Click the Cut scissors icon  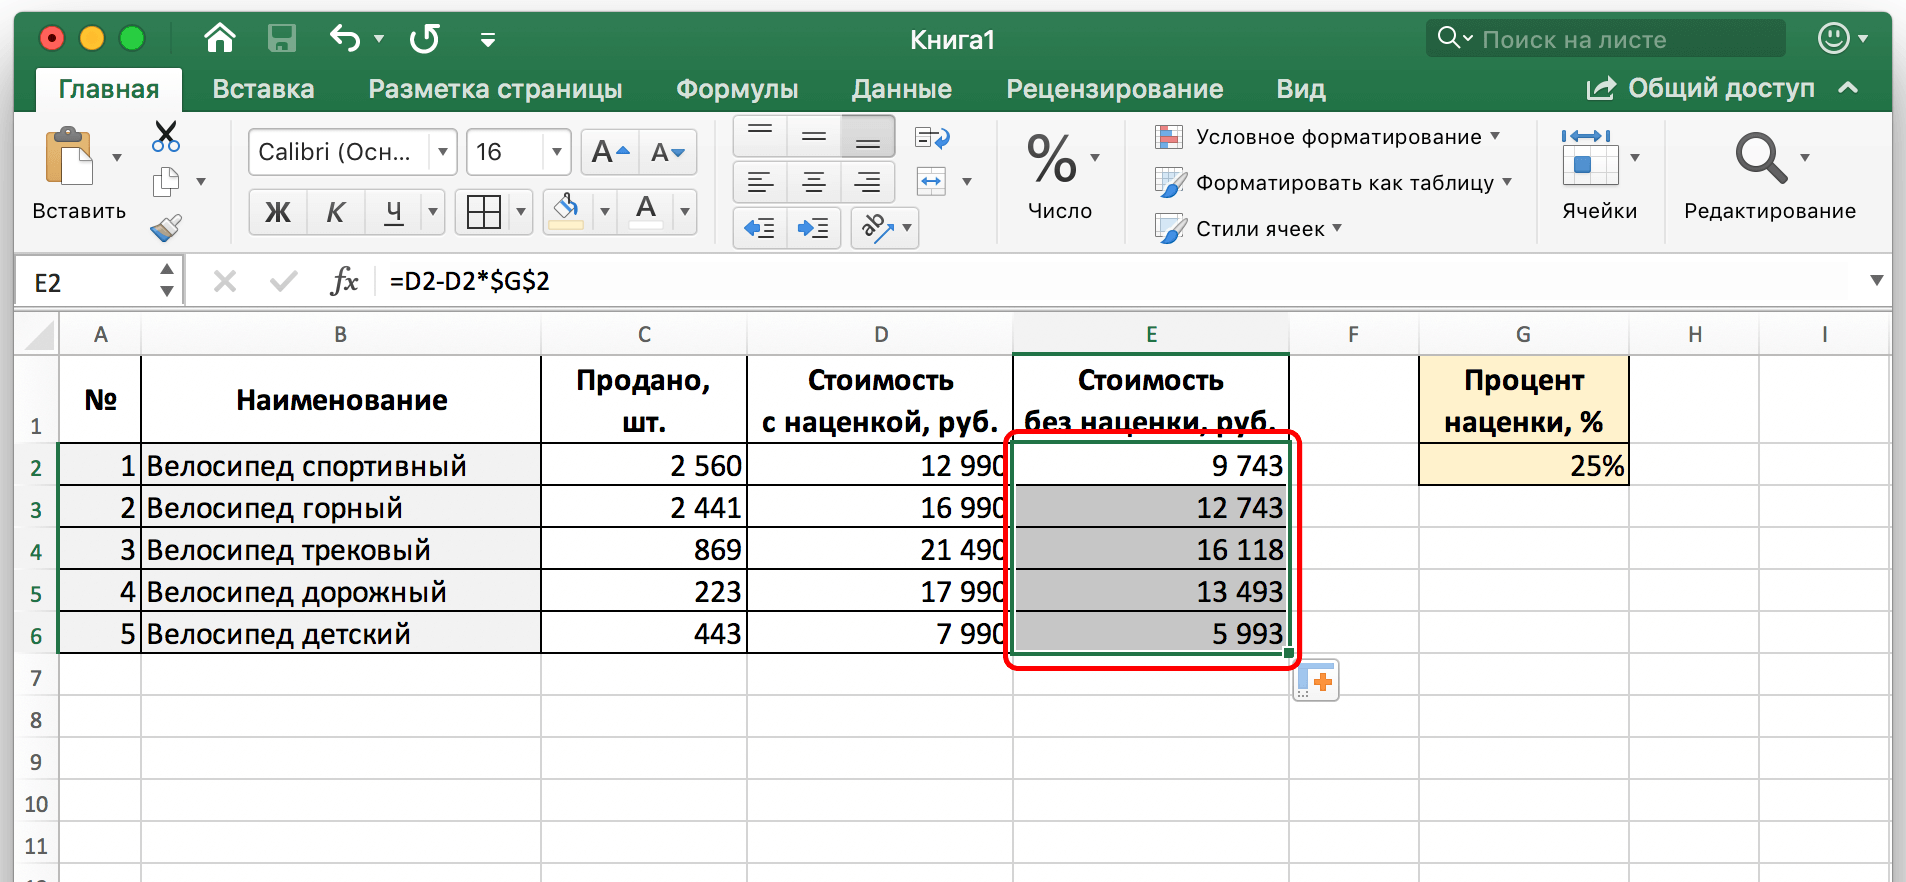pyautogui.click(x=166, y=136)
